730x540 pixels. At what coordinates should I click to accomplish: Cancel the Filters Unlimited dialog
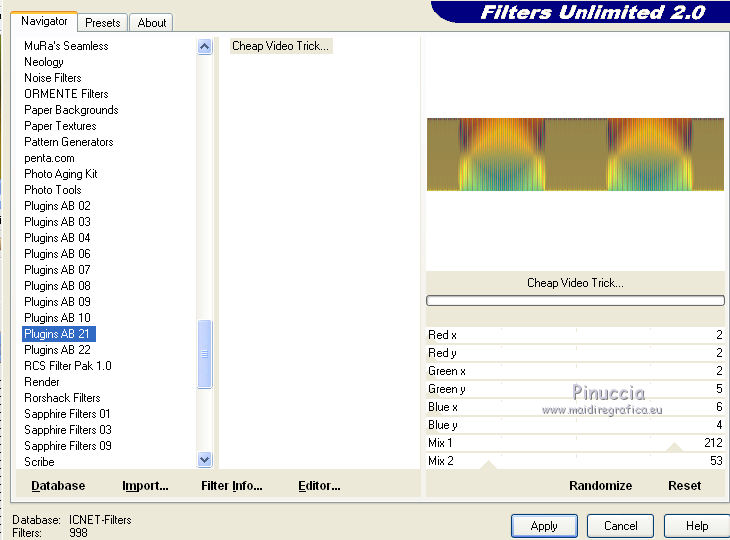click(x=621, y=526)
